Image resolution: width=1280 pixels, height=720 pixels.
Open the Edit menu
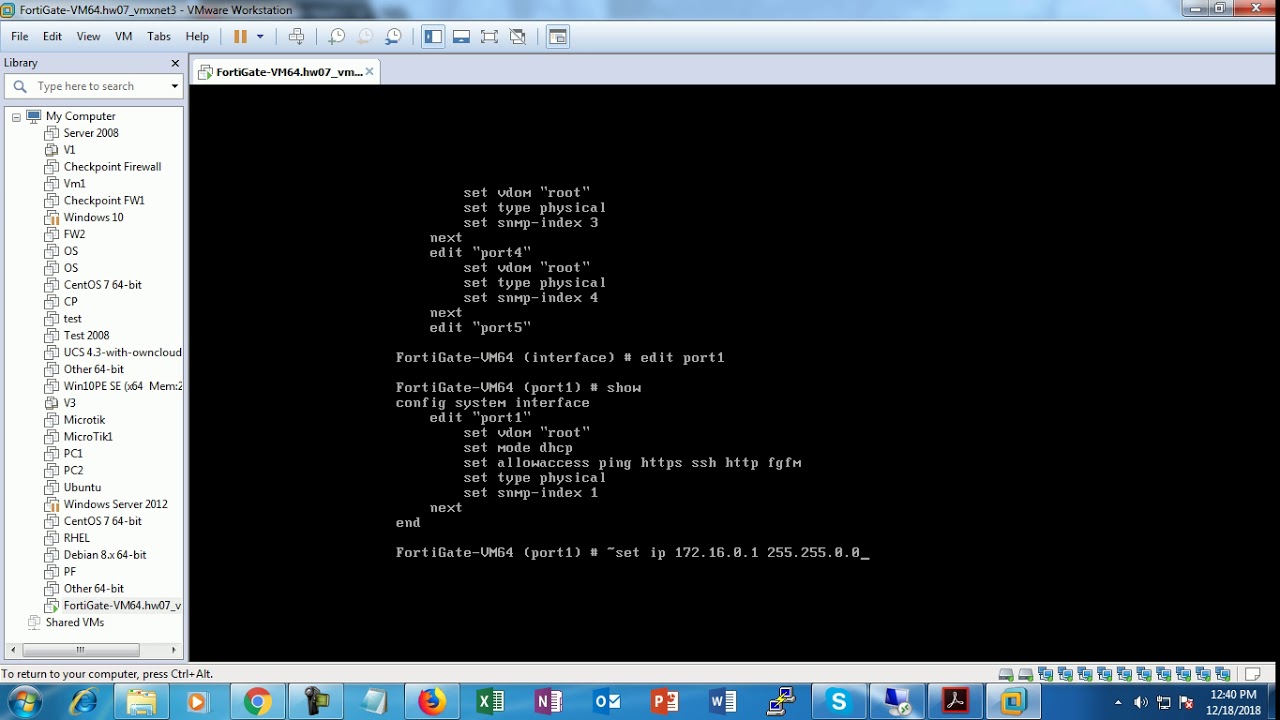coord(52,36)
